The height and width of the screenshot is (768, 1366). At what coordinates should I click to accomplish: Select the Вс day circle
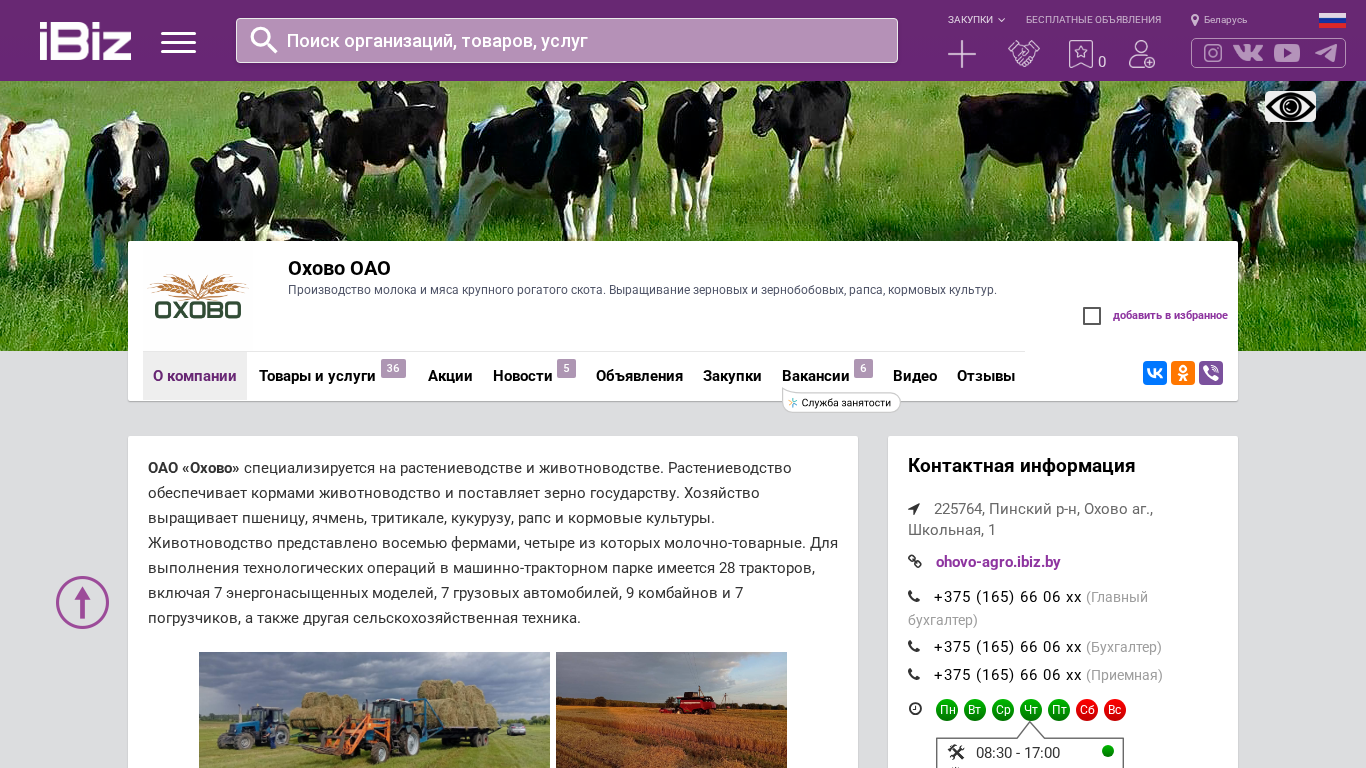[1115, 710]
